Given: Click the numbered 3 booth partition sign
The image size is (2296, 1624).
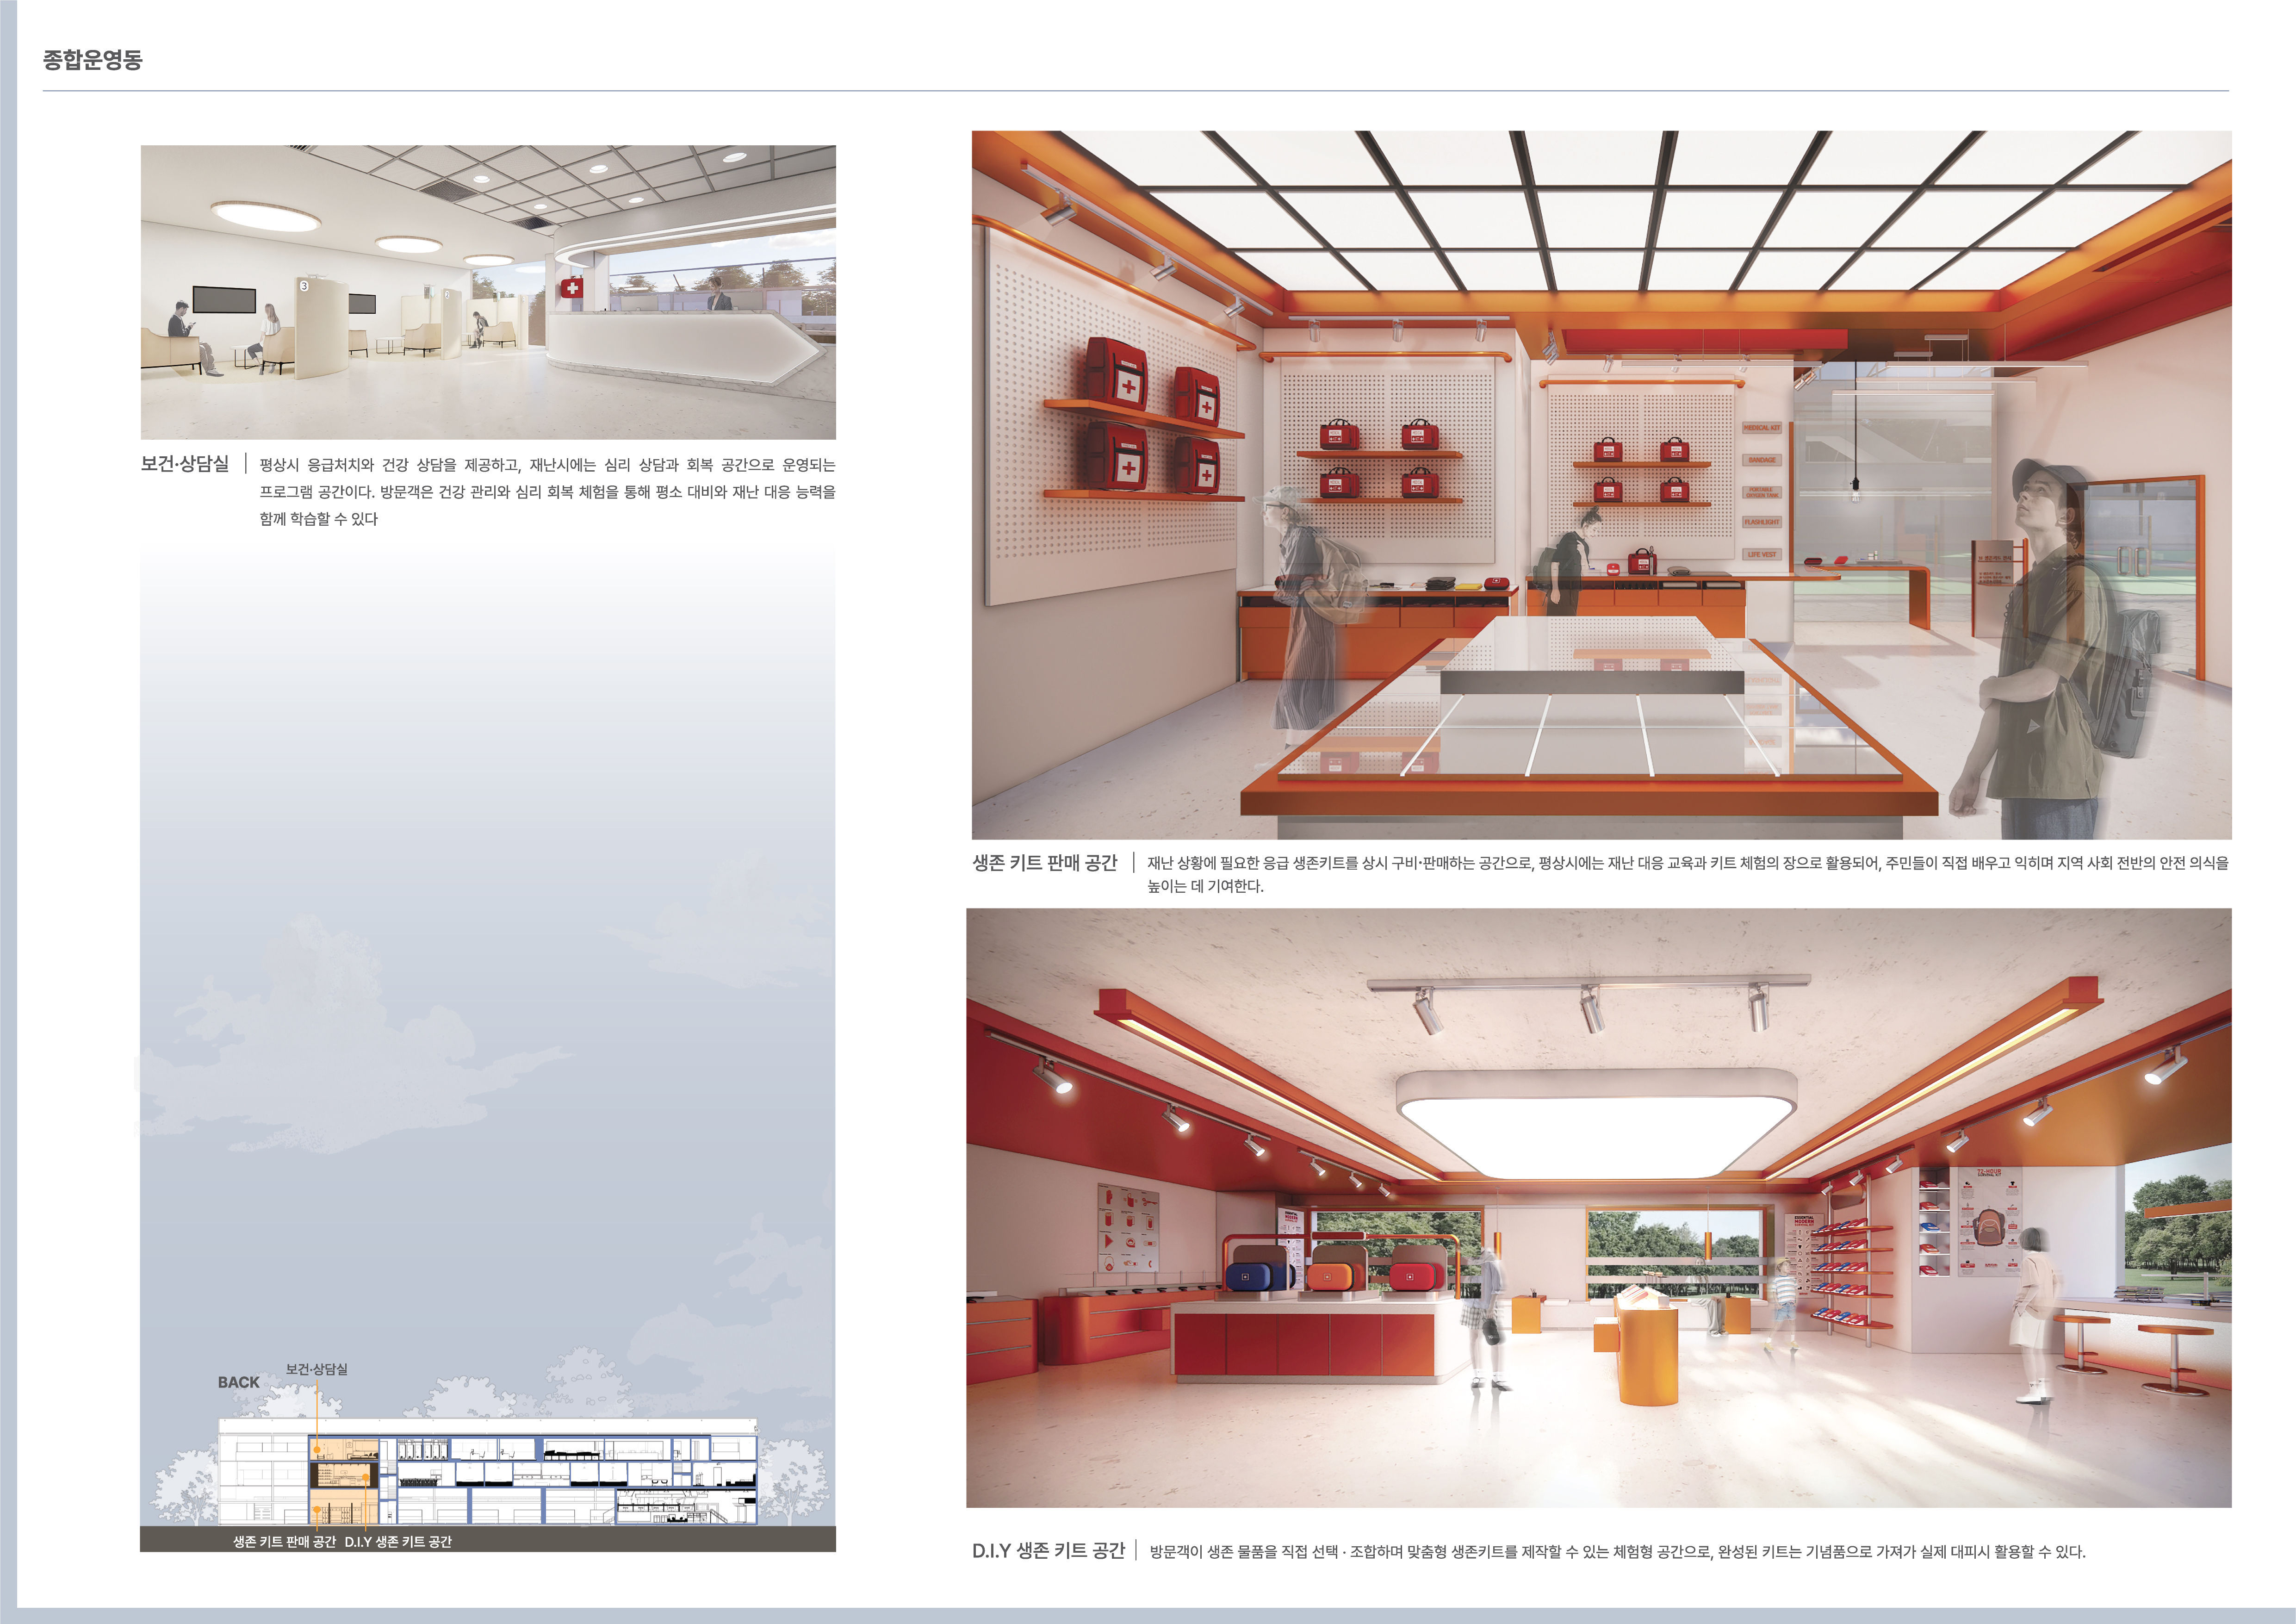Looking at the screenshot, I should 304,286.
